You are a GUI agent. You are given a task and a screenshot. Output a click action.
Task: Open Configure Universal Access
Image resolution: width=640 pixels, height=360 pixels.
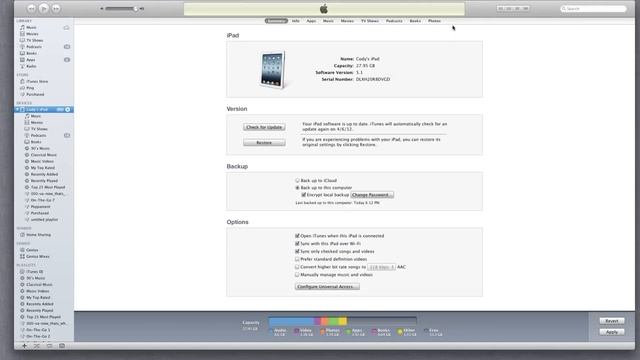coord(327,287)
